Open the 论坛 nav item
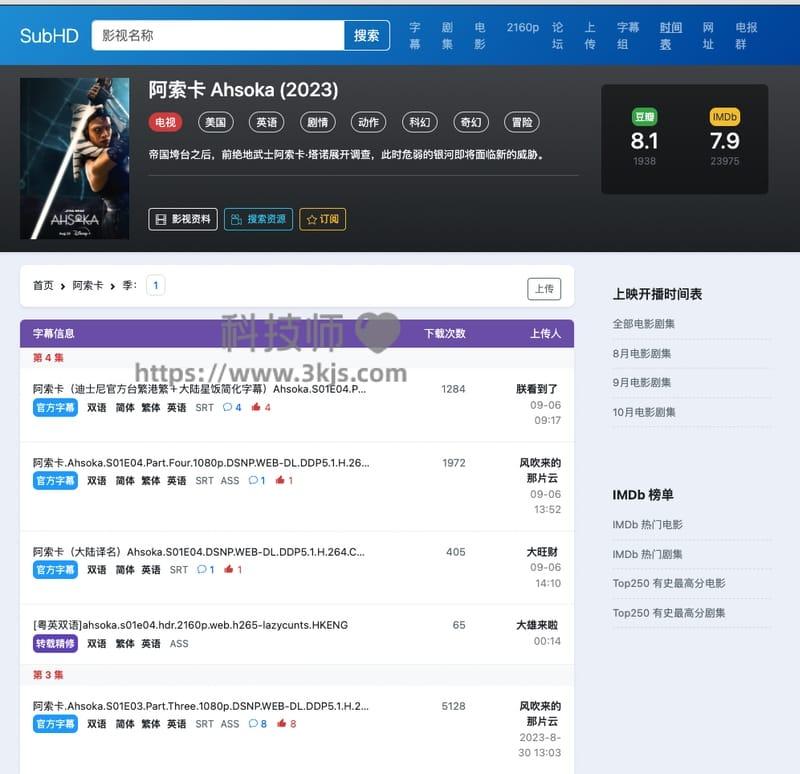Screen dimensions: 800x774 point(558,36)
